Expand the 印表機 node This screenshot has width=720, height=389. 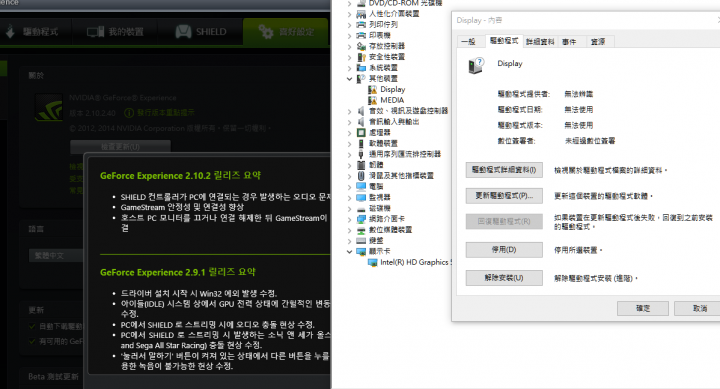point(349,35)
